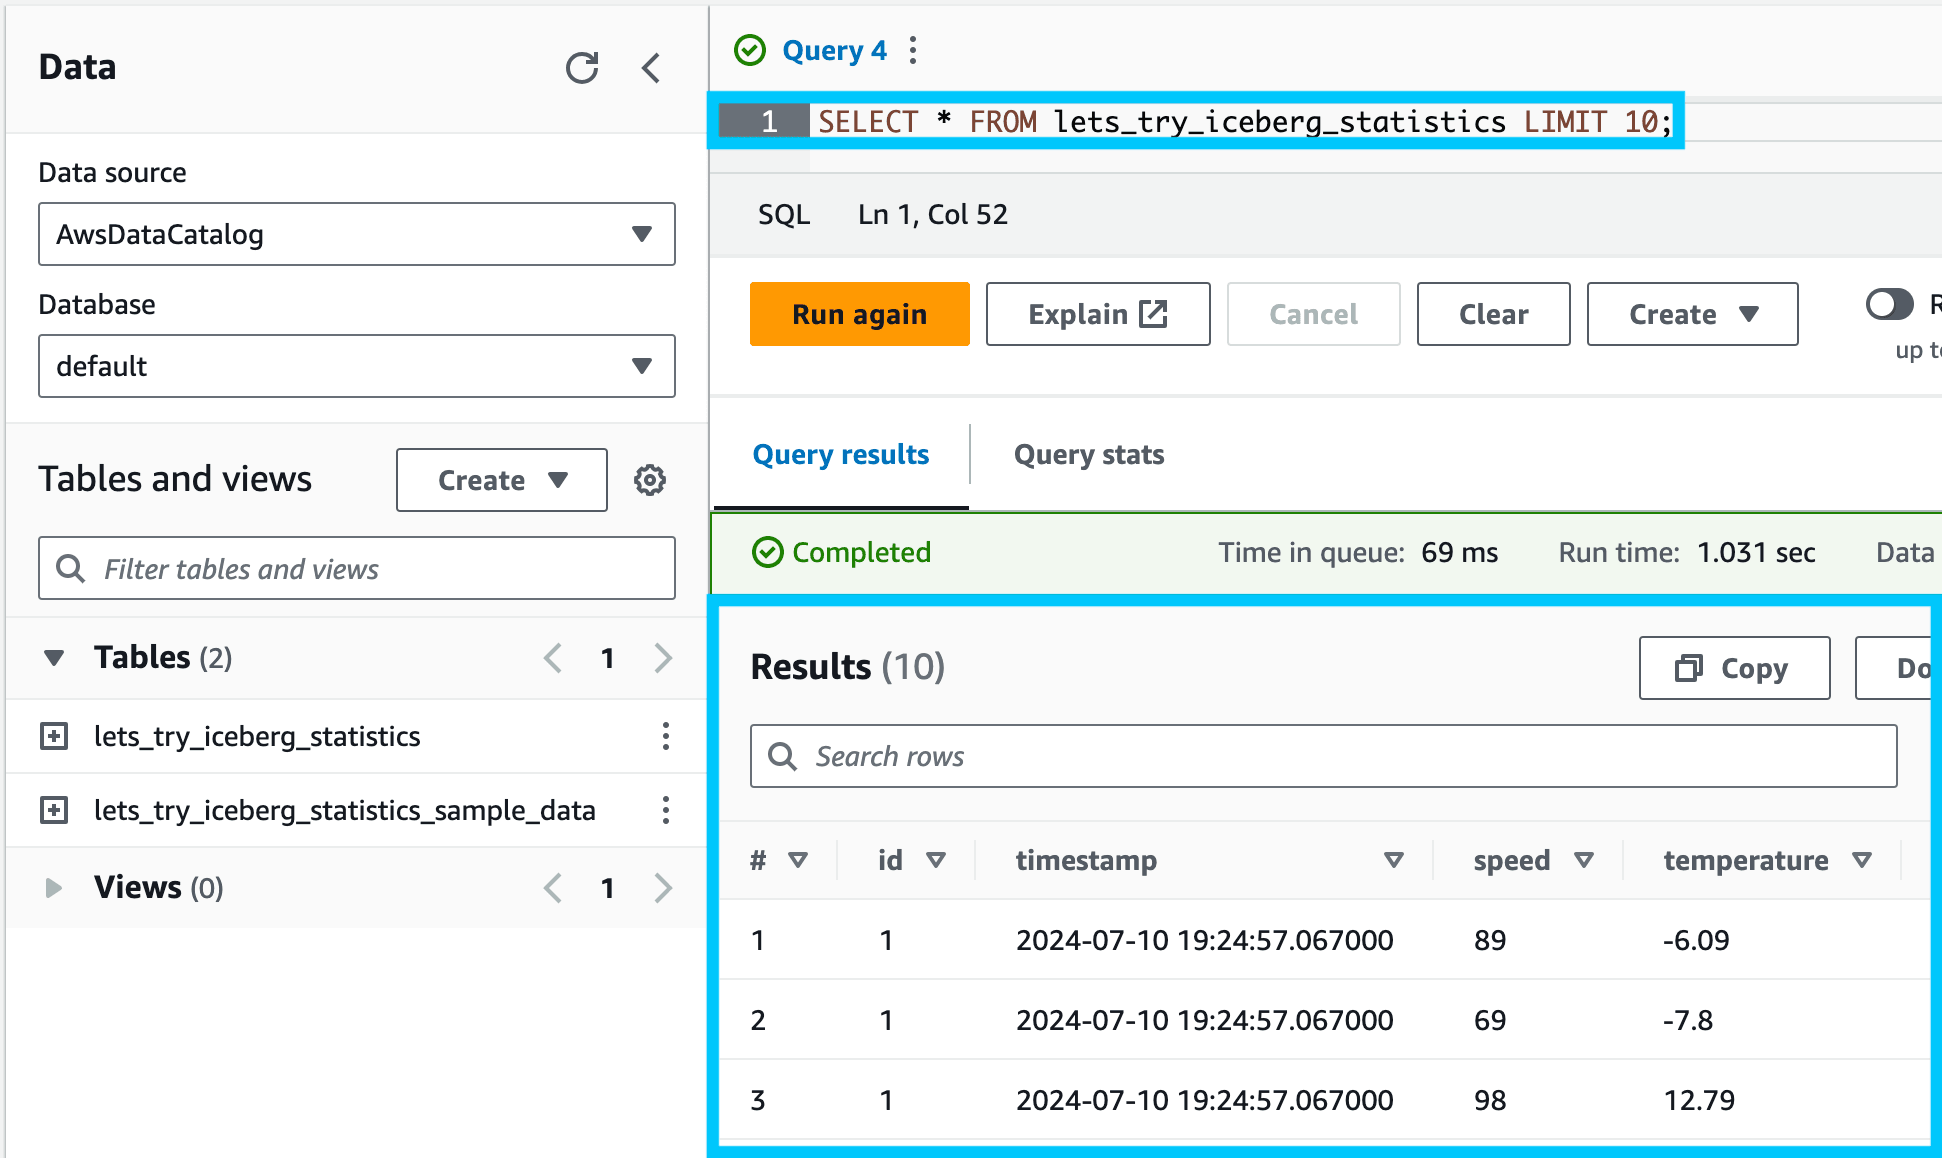This screenshot has width=1942, height=1158.
Task: Open tables and views settings gear
Action: (x=650, y=480)
